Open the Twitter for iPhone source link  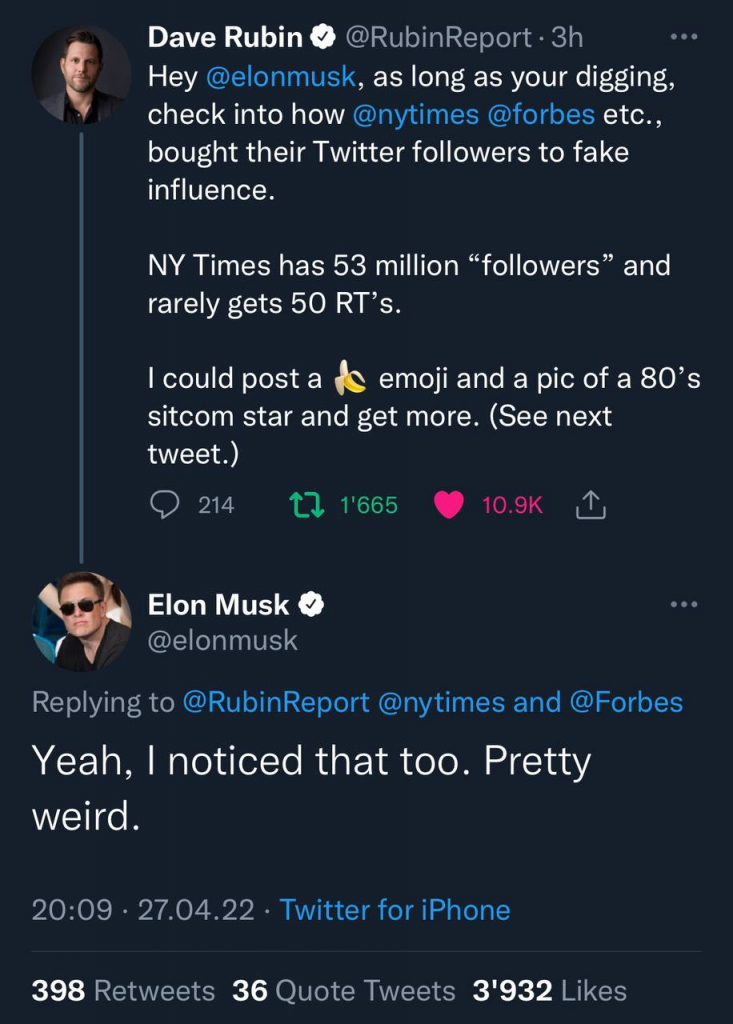[x=395, y=910]
